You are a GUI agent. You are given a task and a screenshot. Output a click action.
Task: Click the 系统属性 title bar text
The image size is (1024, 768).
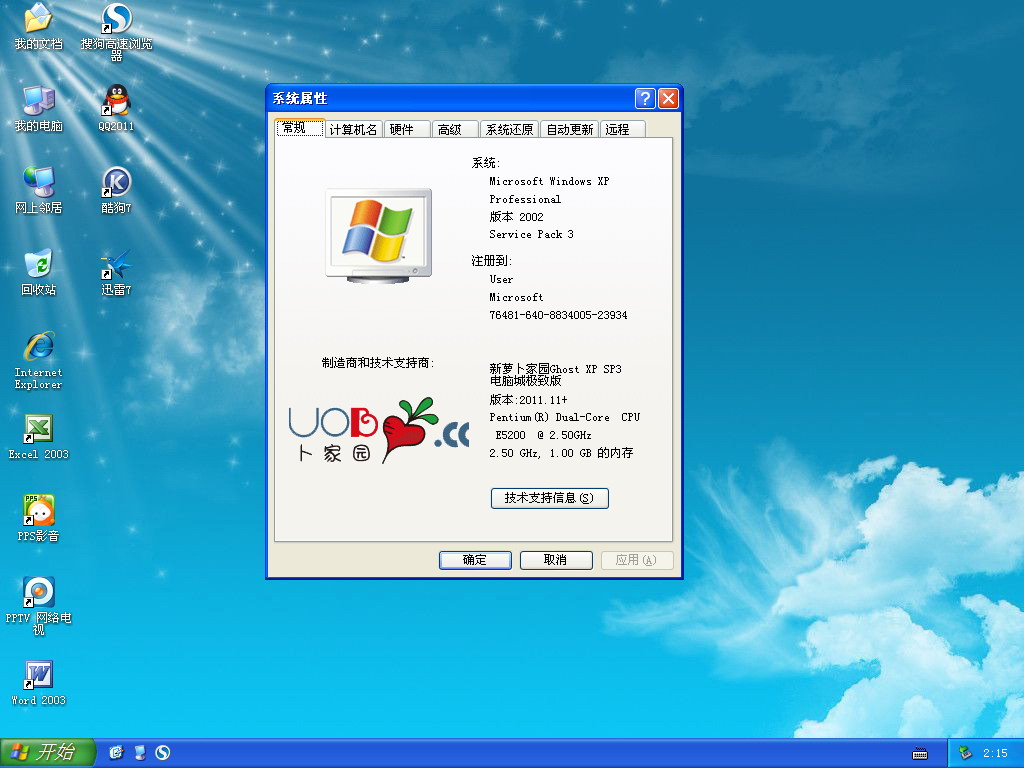300,99
